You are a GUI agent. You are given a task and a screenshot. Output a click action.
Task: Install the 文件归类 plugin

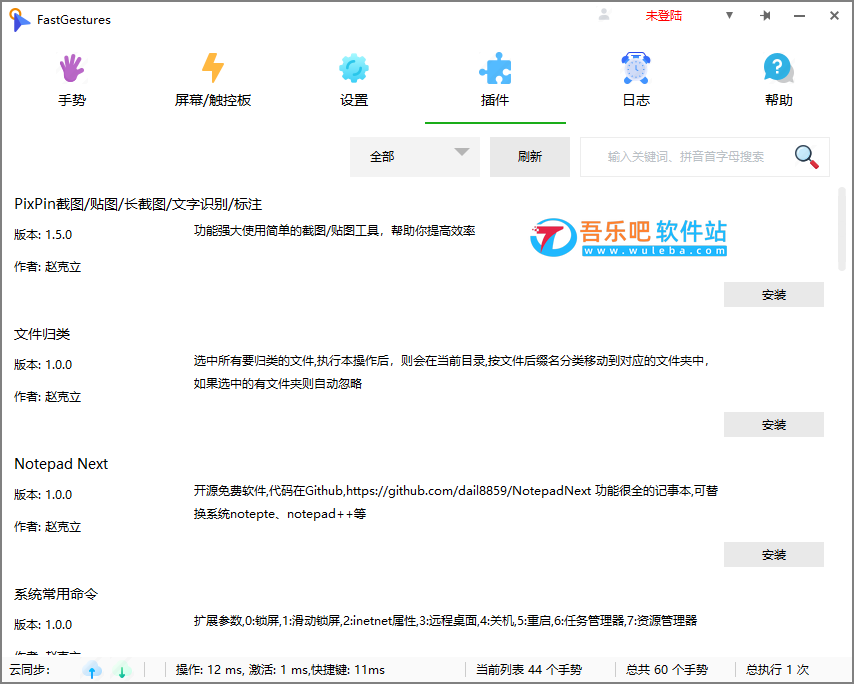[x=774, y=424]
